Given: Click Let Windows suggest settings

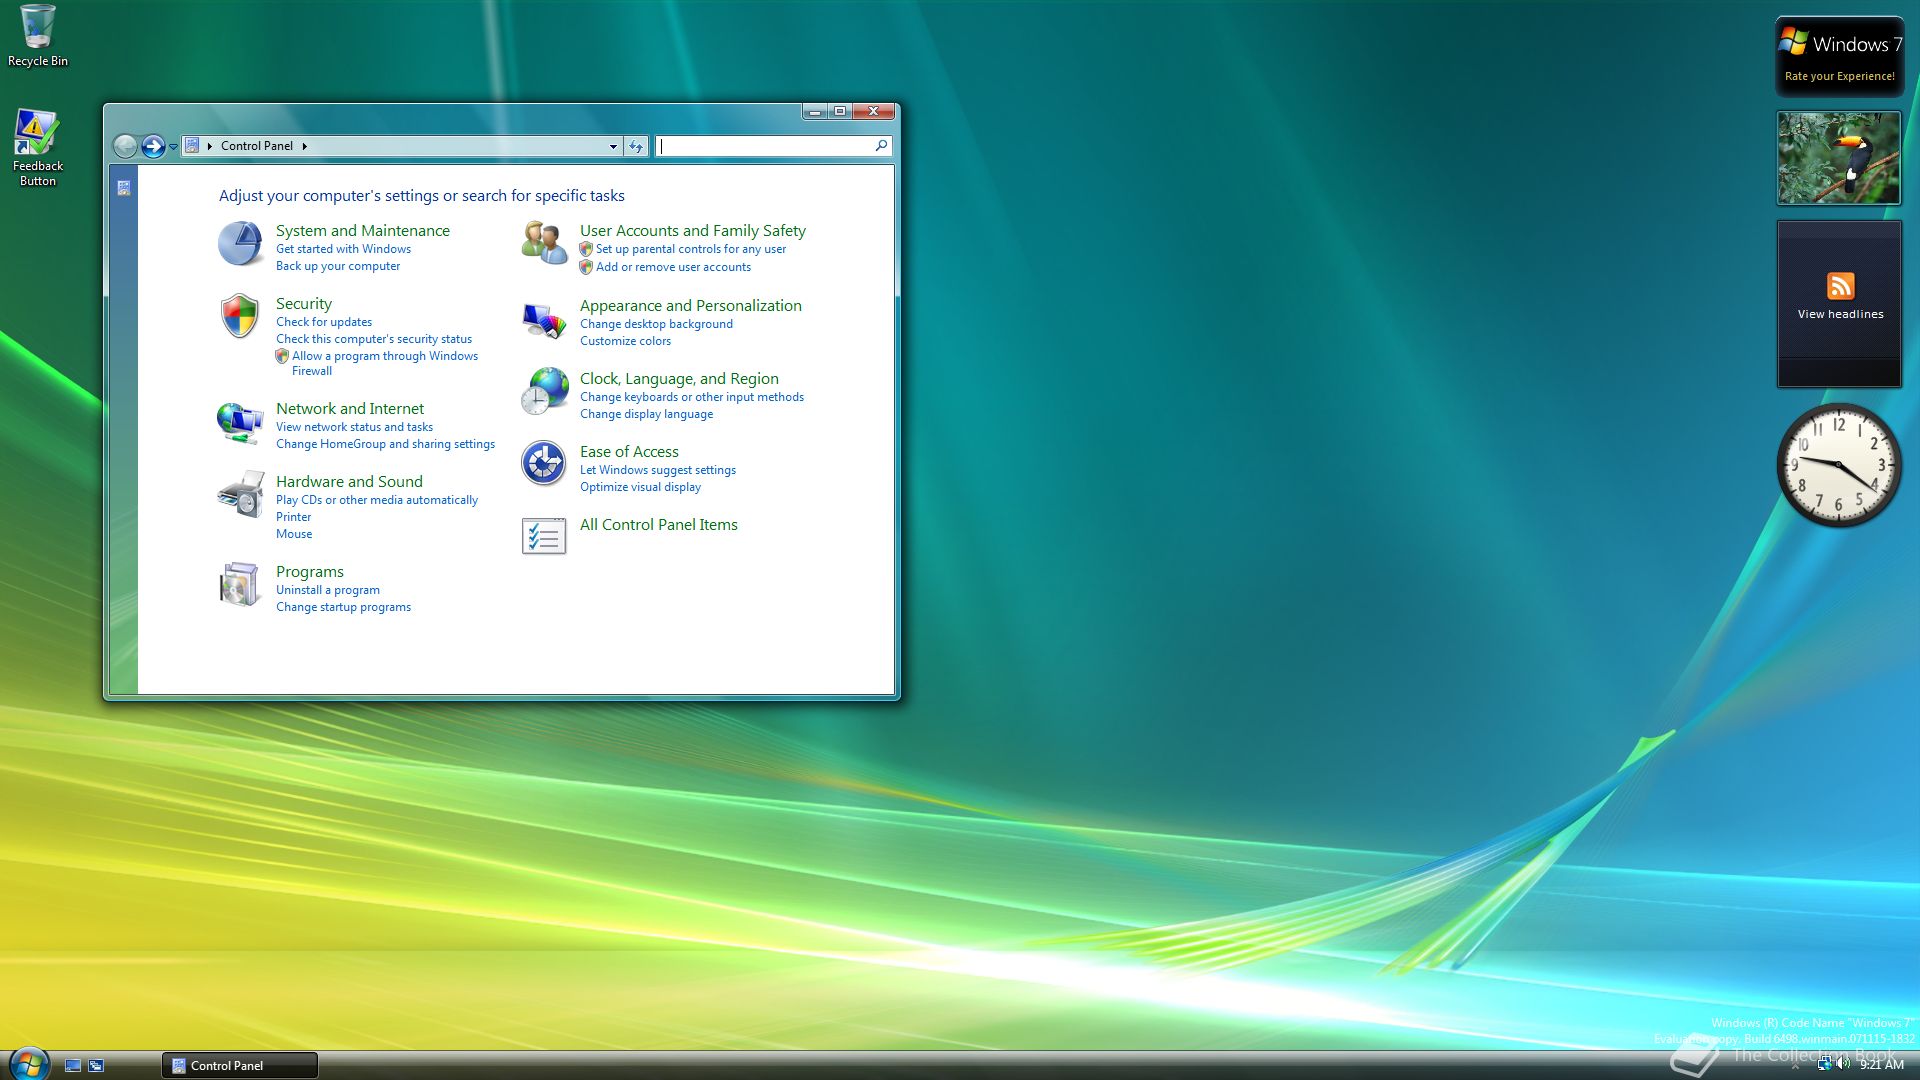Looking at the screenshot, I should click(x=658, y=470).
